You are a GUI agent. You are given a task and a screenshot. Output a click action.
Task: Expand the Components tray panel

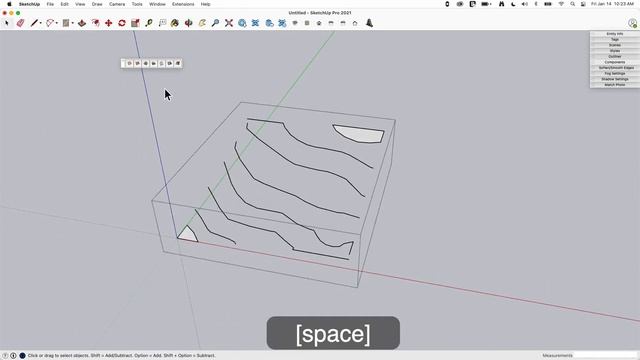615,62
